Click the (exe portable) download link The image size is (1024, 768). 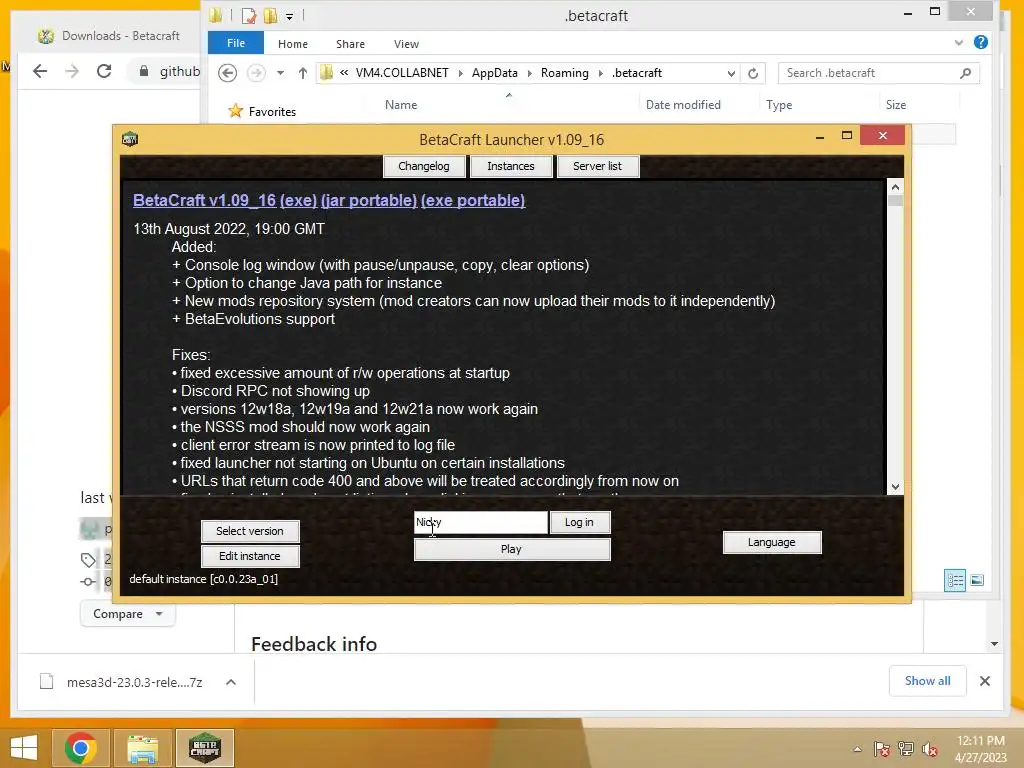coord(473,200)
